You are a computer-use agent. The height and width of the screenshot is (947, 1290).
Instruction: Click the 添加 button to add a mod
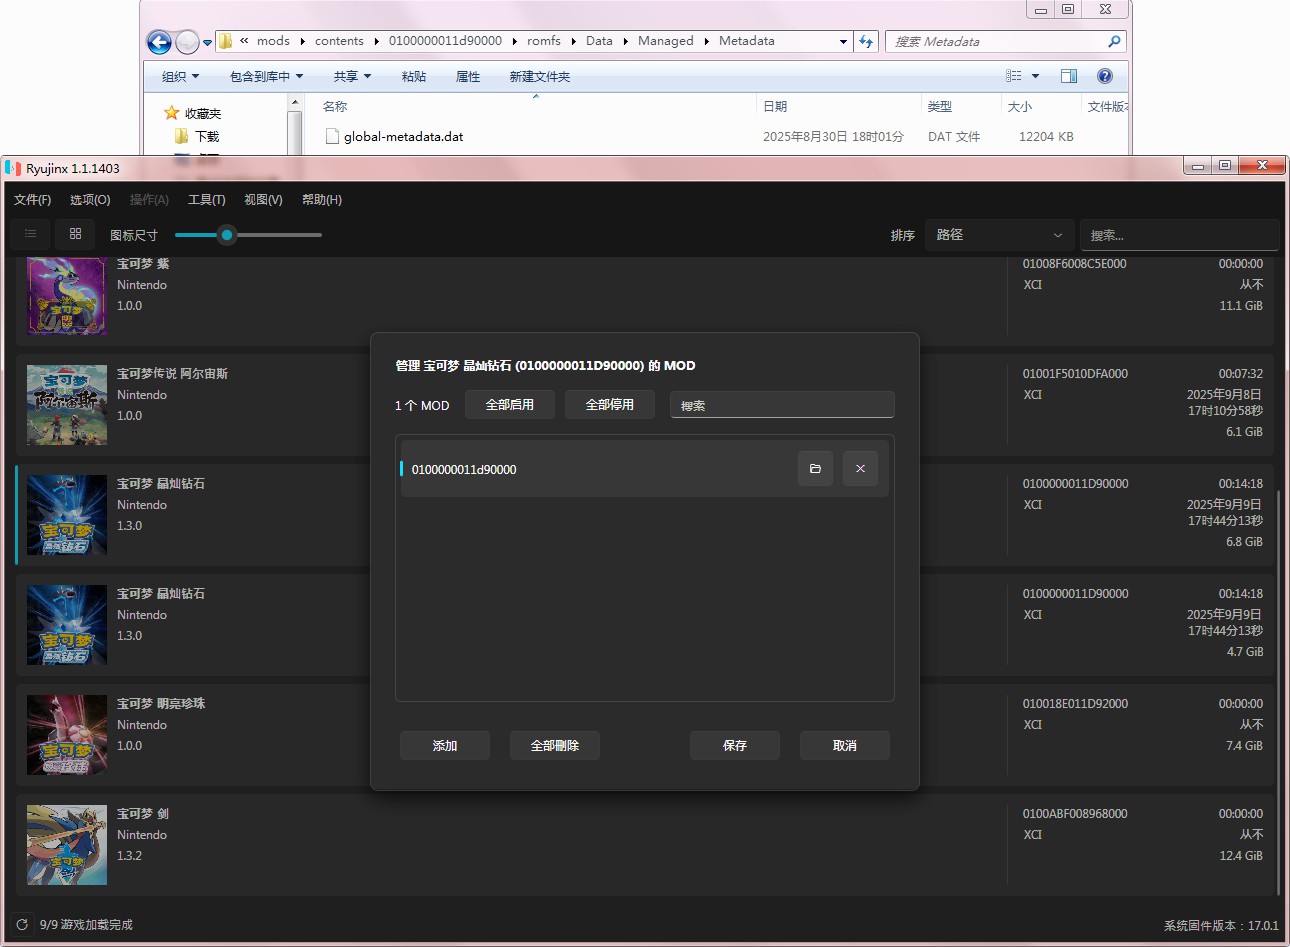444,746
